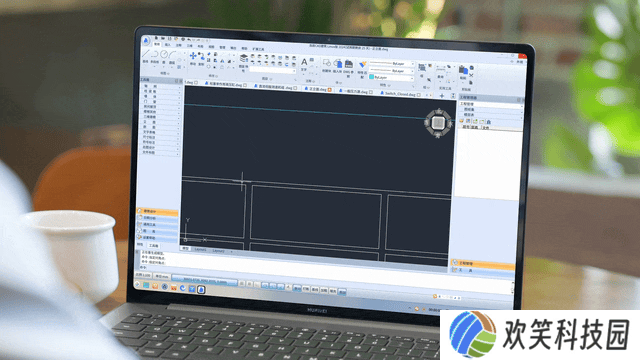Toggle the last highlighted status bar button

pyautogui.click(x=342, y=291)
